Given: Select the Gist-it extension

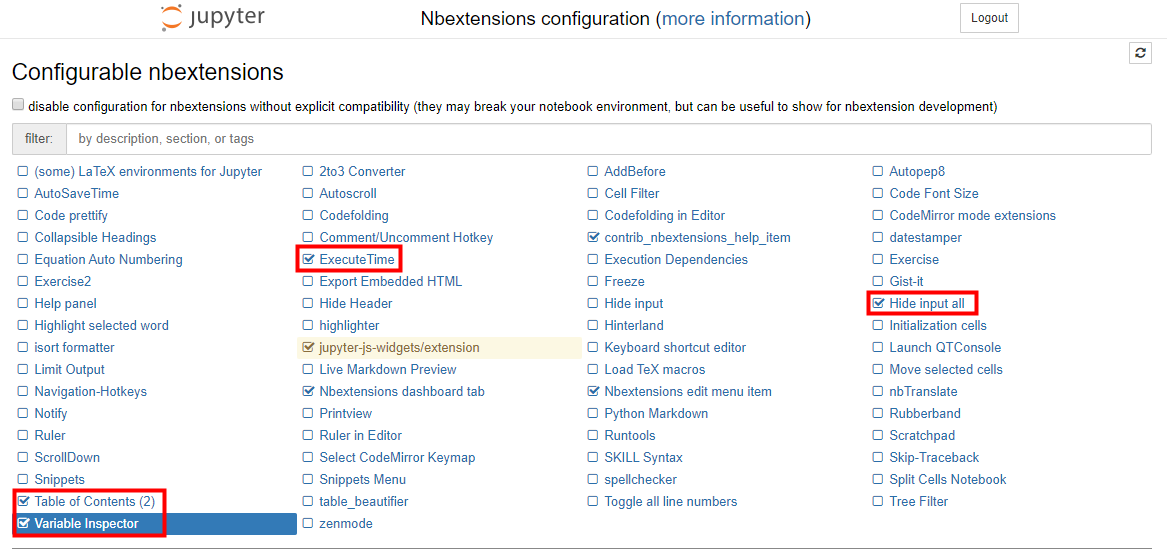Looking at the screenshot, I should pyautogui.click(x=907, y=281).
